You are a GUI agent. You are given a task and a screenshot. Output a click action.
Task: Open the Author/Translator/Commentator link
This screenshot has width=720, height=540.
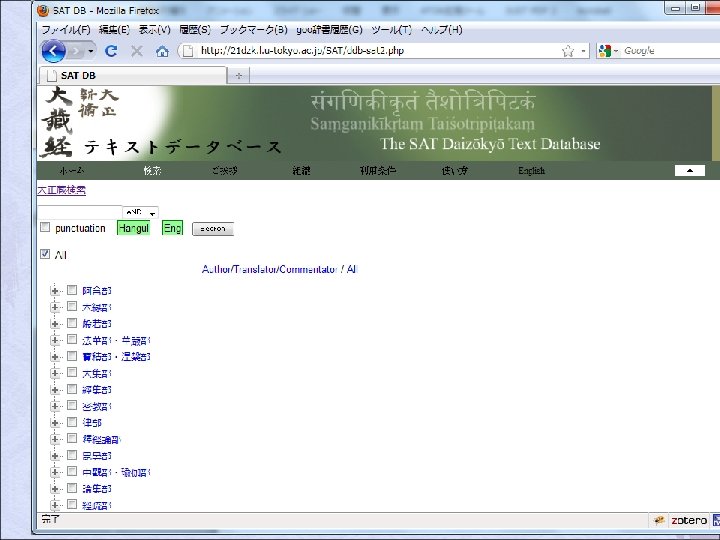(x=270, y=269)
